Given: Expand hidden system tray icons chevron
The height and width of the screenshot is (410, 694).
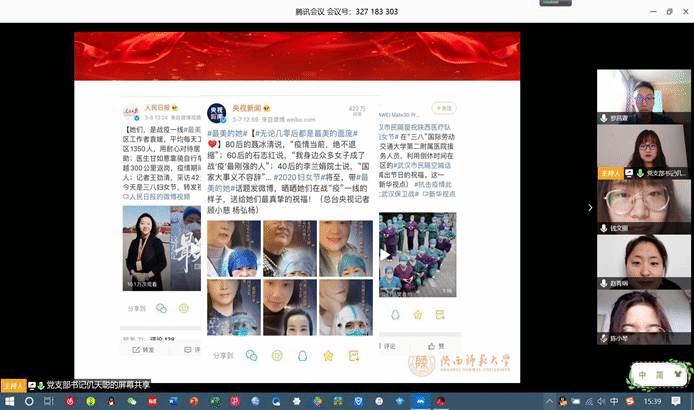Looking at the screenshot, I should click(x=549, y=401).
